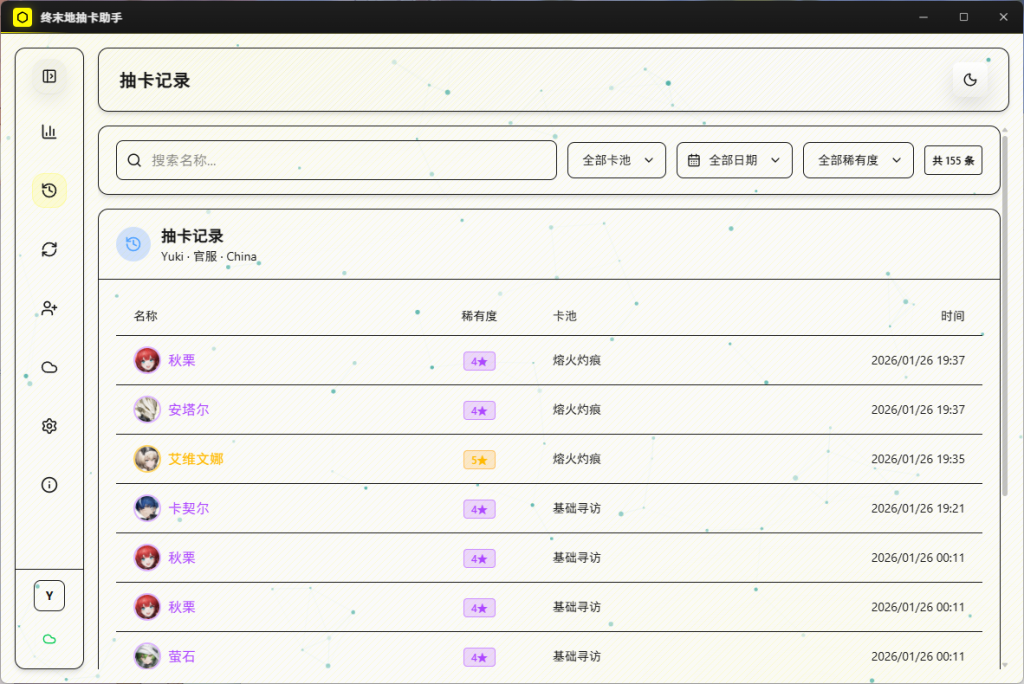
Task: Open the statistics bar chart page
Action: point(49,132)
